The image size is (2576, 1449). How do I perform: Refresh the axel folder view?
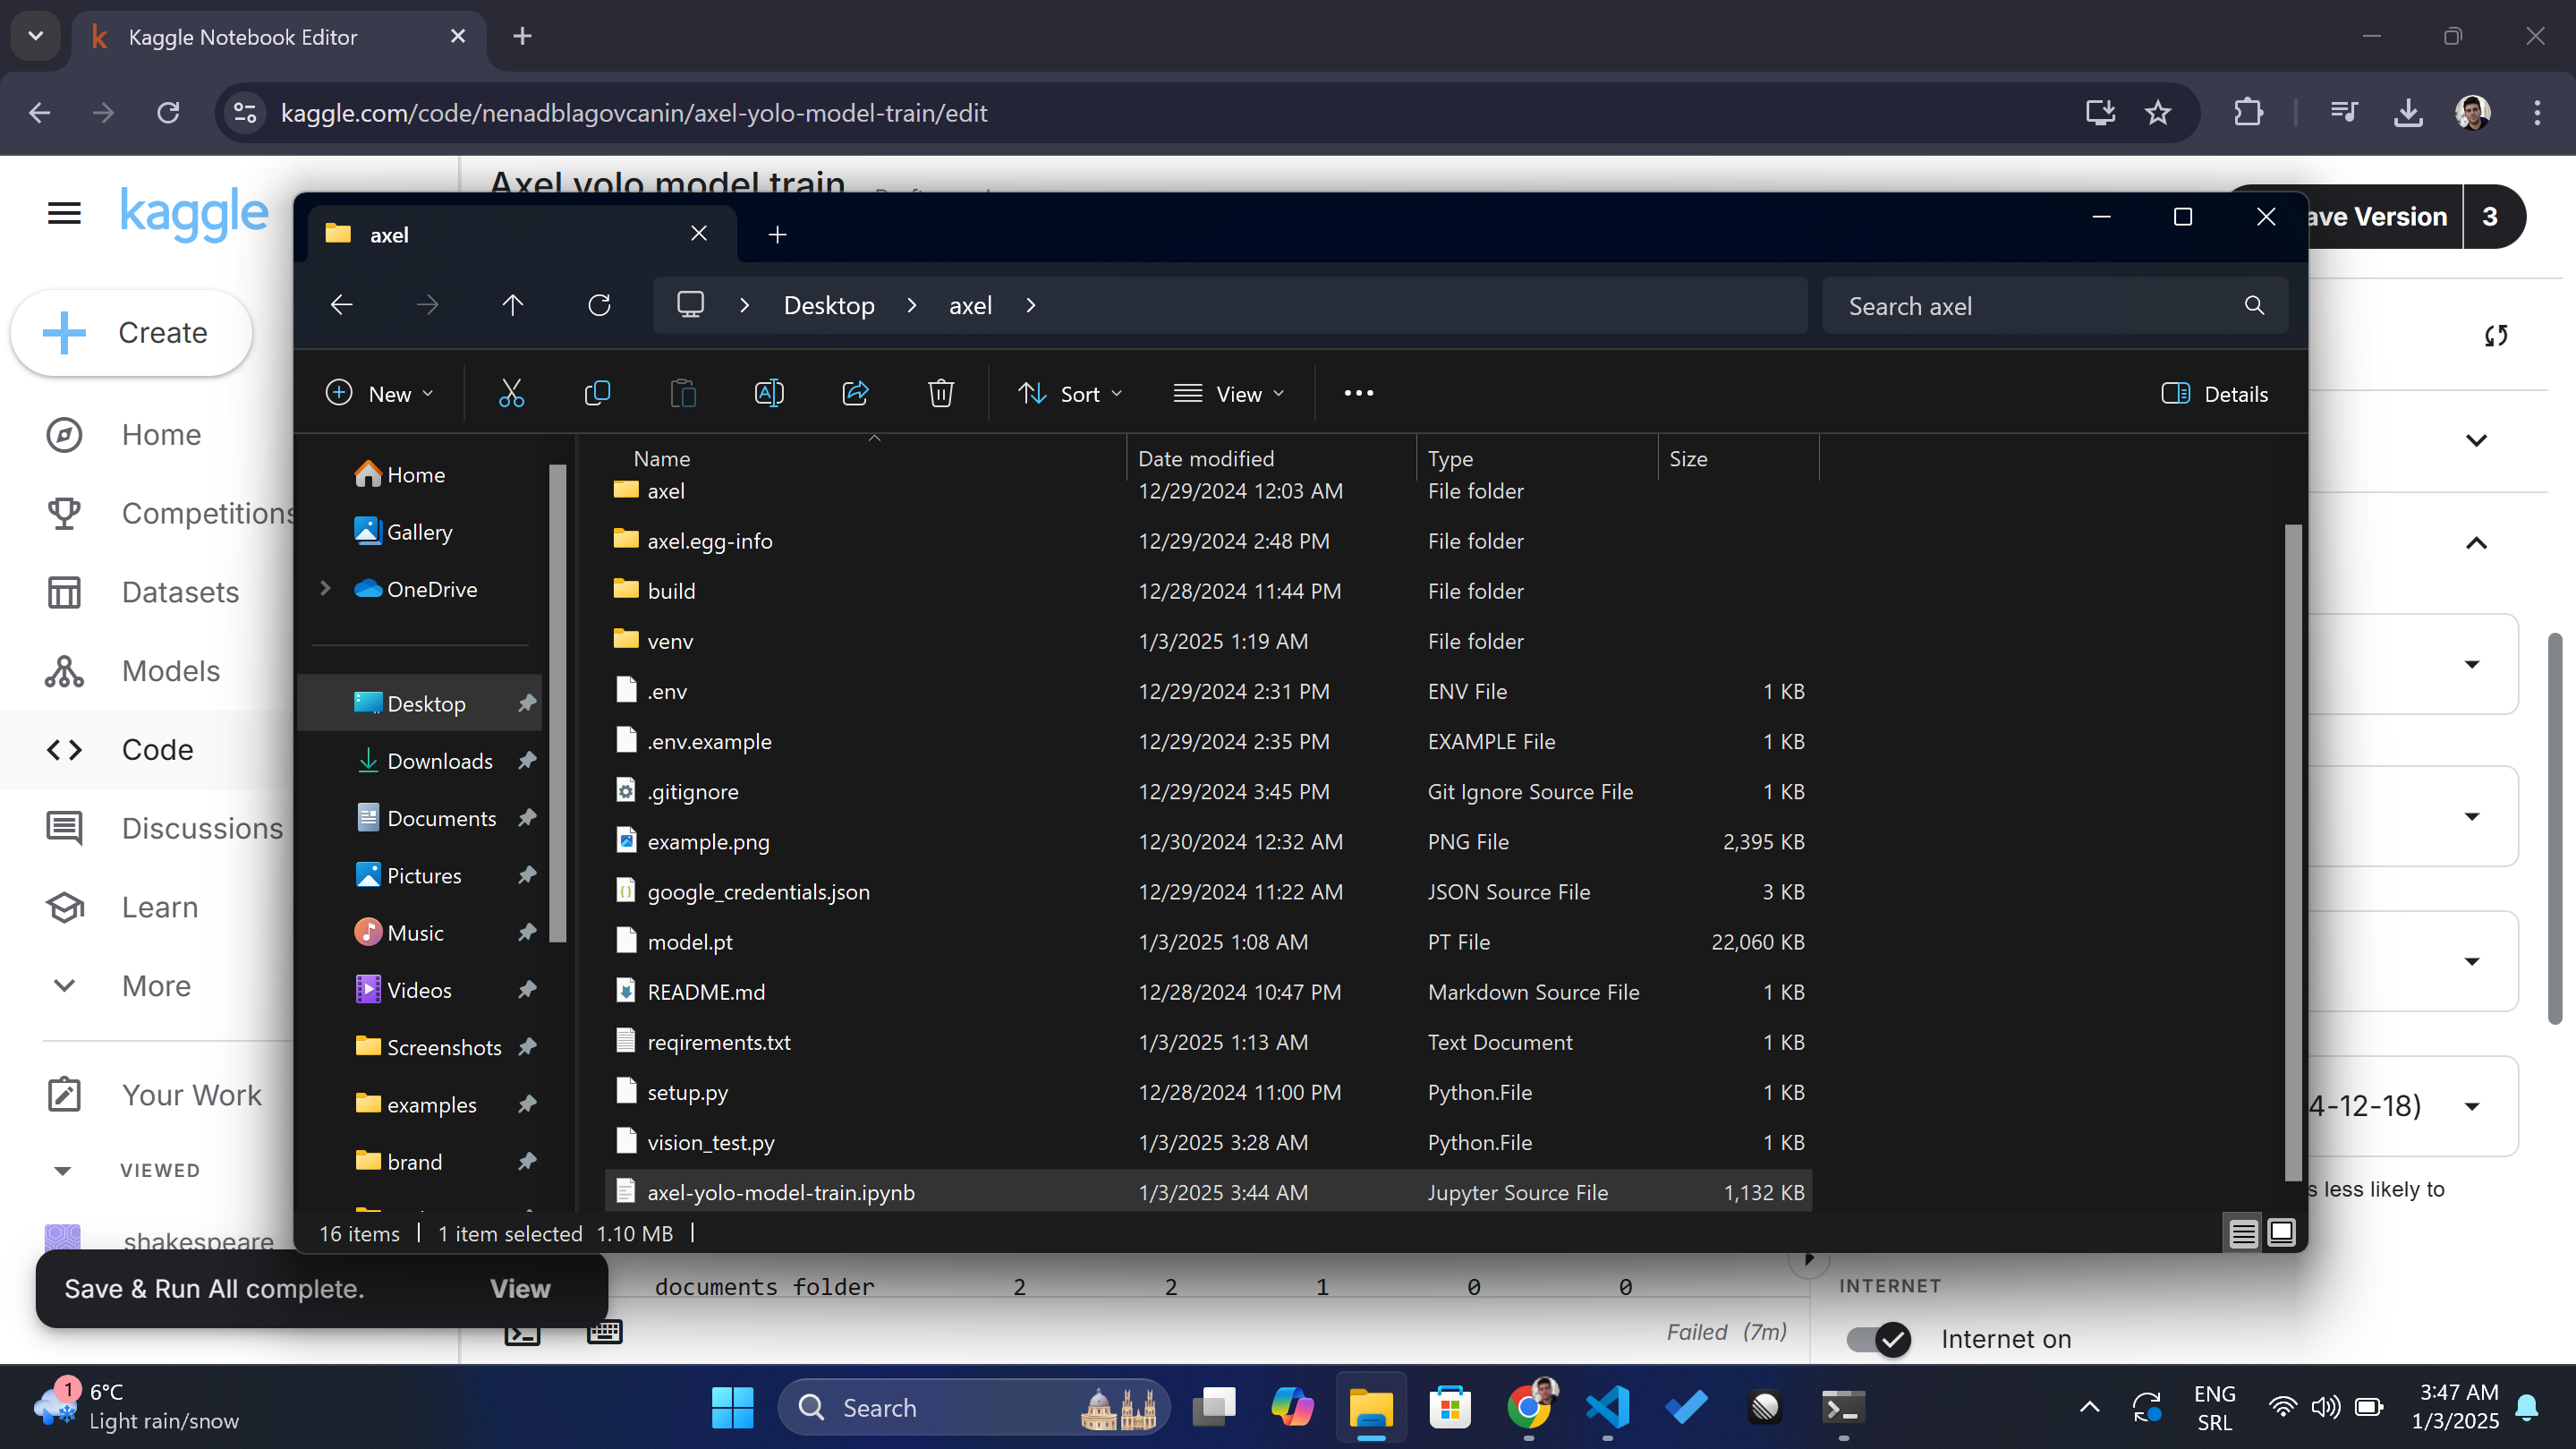[599, 305]
